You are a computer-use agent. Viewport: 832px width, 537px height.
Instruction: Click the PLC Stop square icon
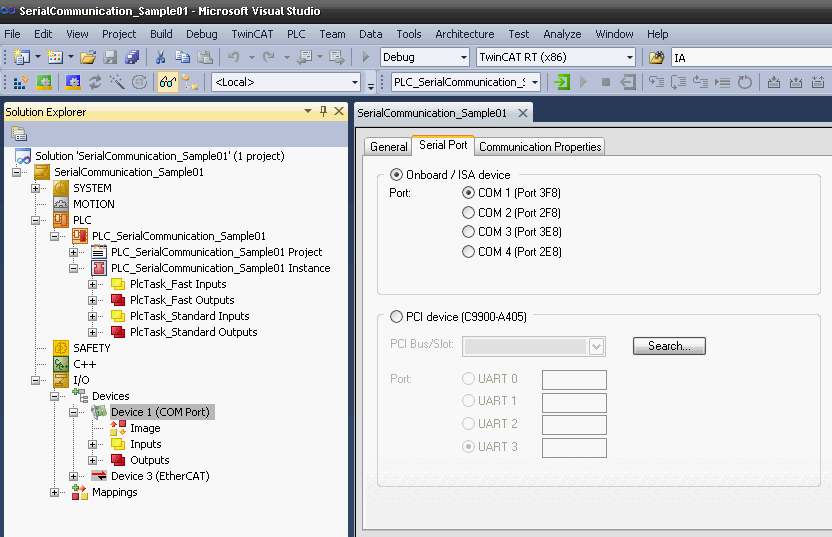coord(605,82)
